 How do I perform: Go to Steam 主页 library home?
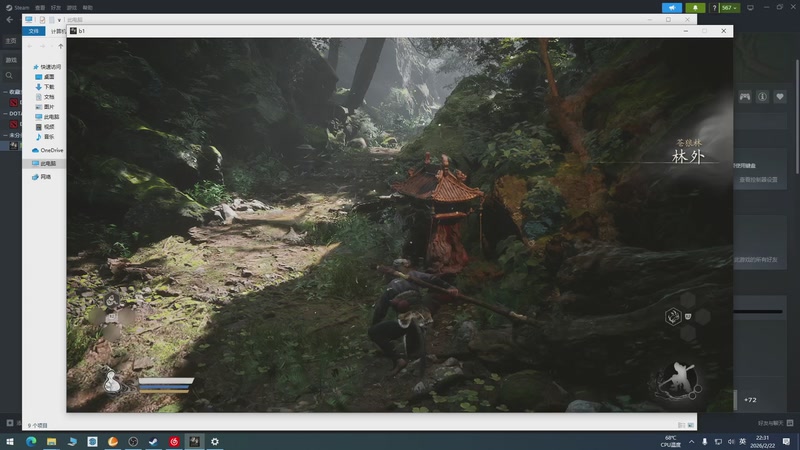[11, 41]
